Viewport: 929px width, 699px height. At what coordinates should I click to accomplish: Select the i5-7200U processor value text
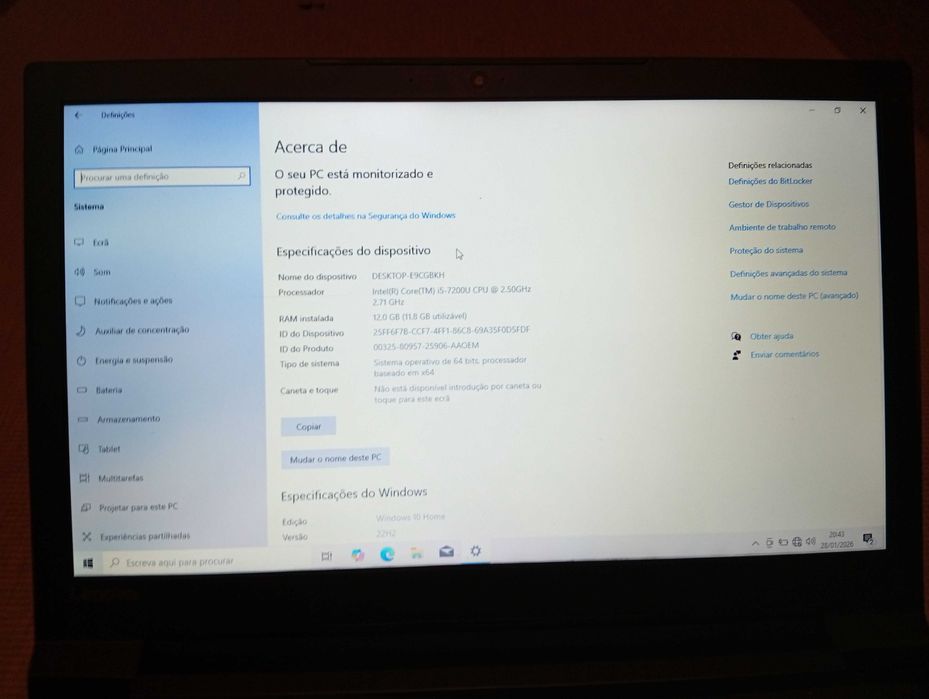pos(451,296)
